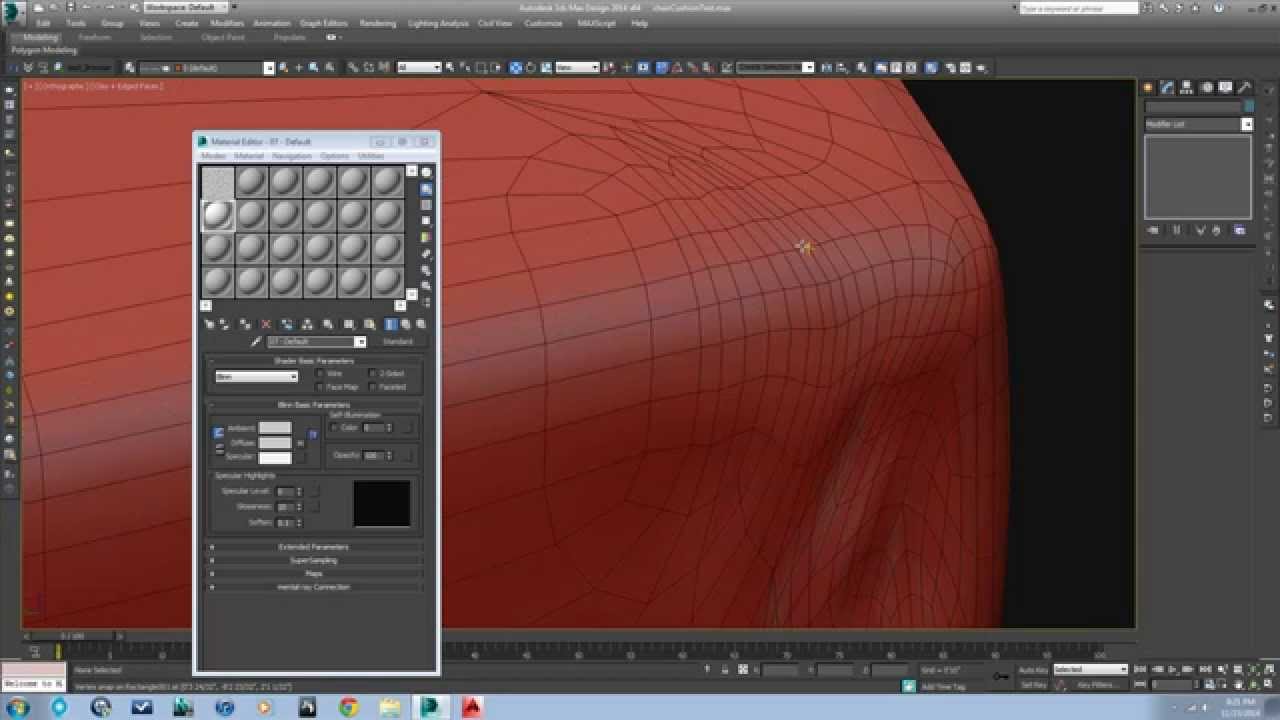This screenshot has height=720, width=1280.
Task: Open the Blinn shader type dropdown
Action: tap(256, 377)
